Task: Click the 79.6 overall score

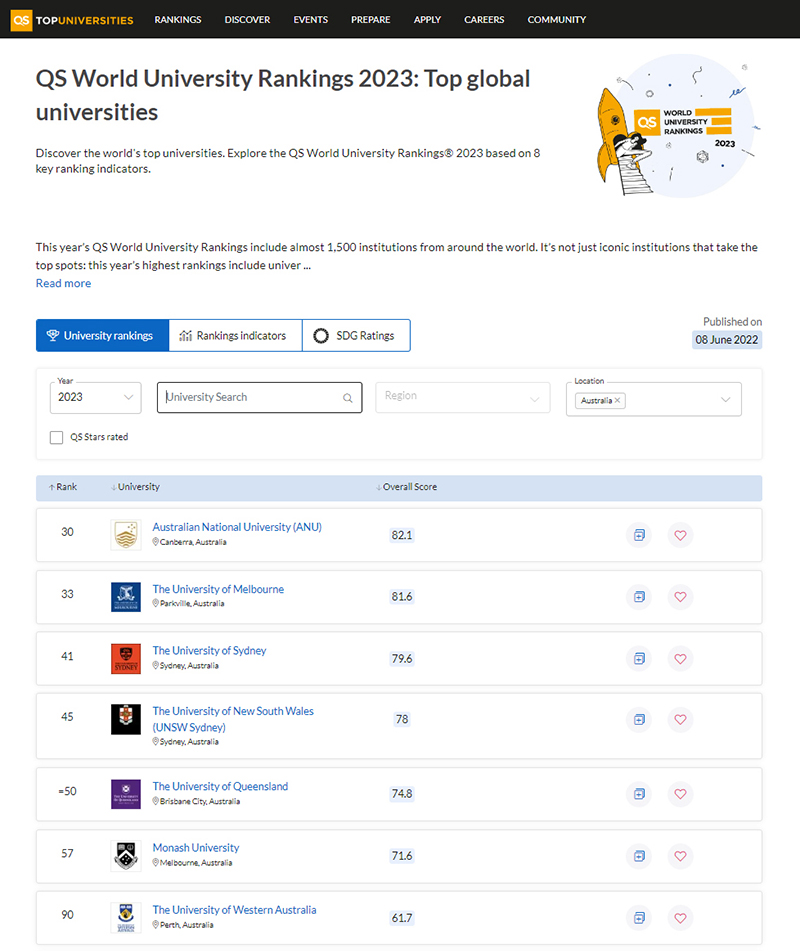Action: [x=402, y=659]
